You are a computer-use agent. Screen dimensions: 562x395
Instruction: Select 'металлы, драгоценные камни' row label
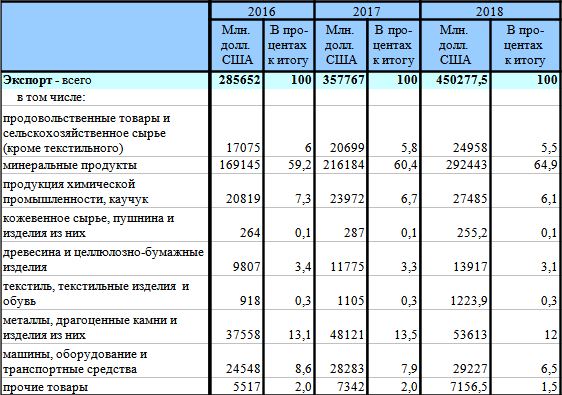point(90,327)
